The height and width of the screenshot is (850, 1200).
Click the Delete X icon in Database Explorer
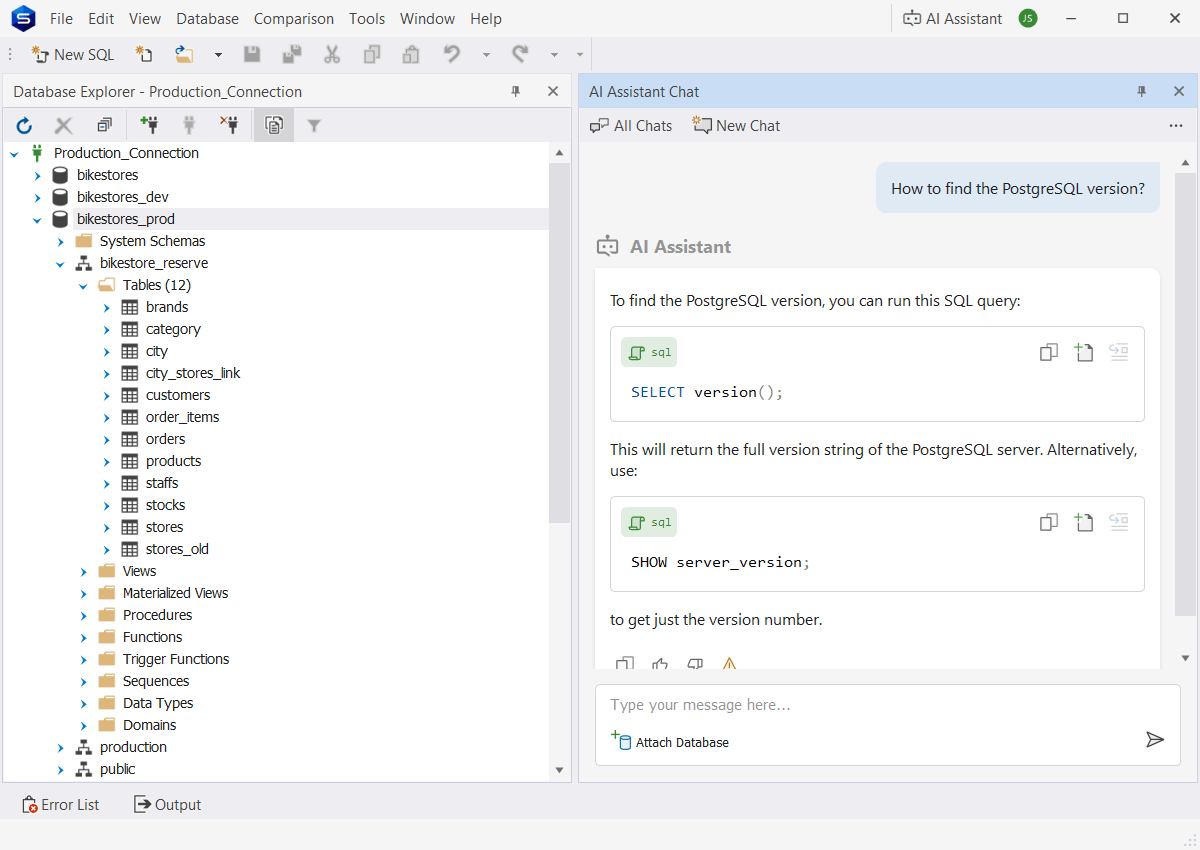point(64,125)
